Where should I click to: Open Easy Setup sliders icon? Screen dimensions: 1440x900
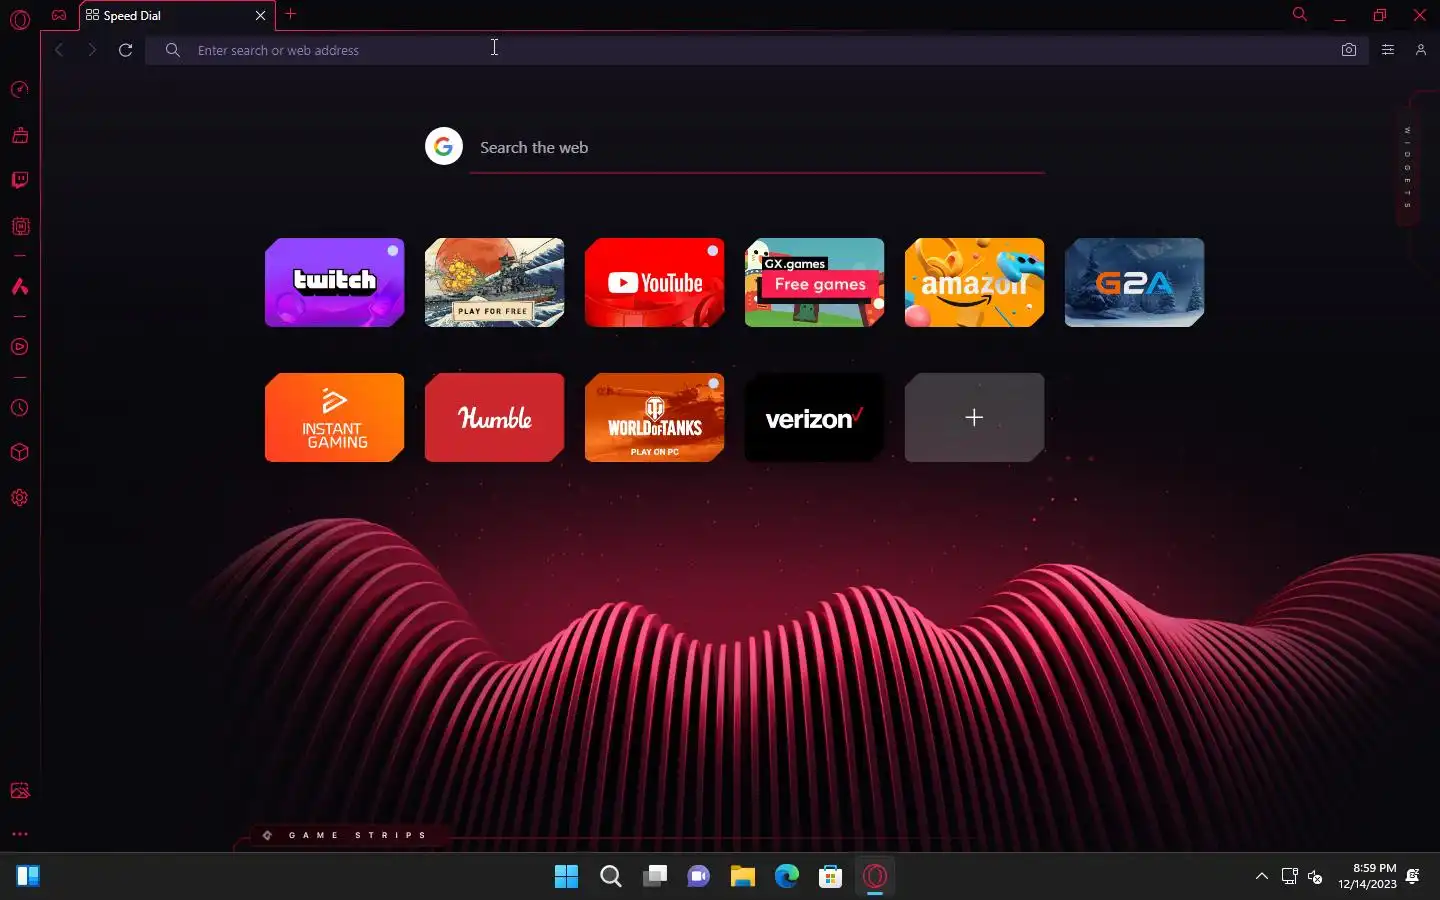click(x=1388, y=50)
